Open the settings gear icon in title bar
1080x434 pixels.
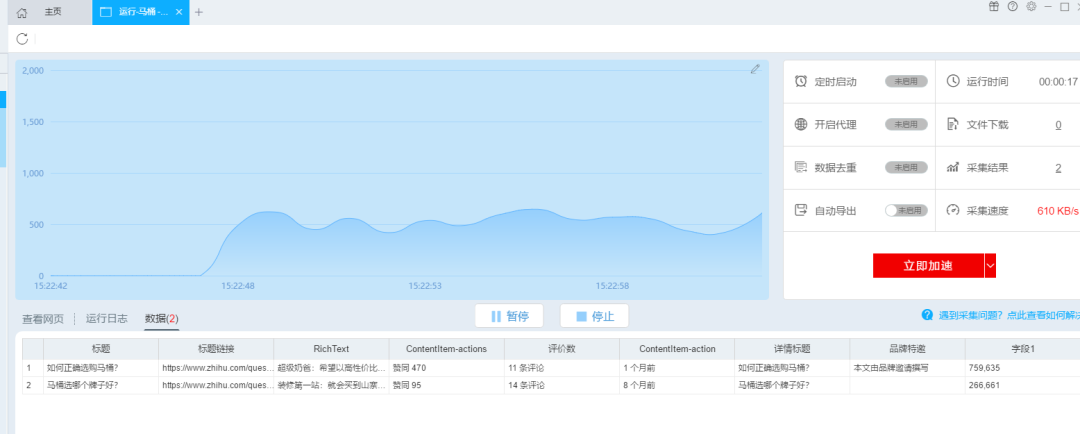(x=1031, y=7)
